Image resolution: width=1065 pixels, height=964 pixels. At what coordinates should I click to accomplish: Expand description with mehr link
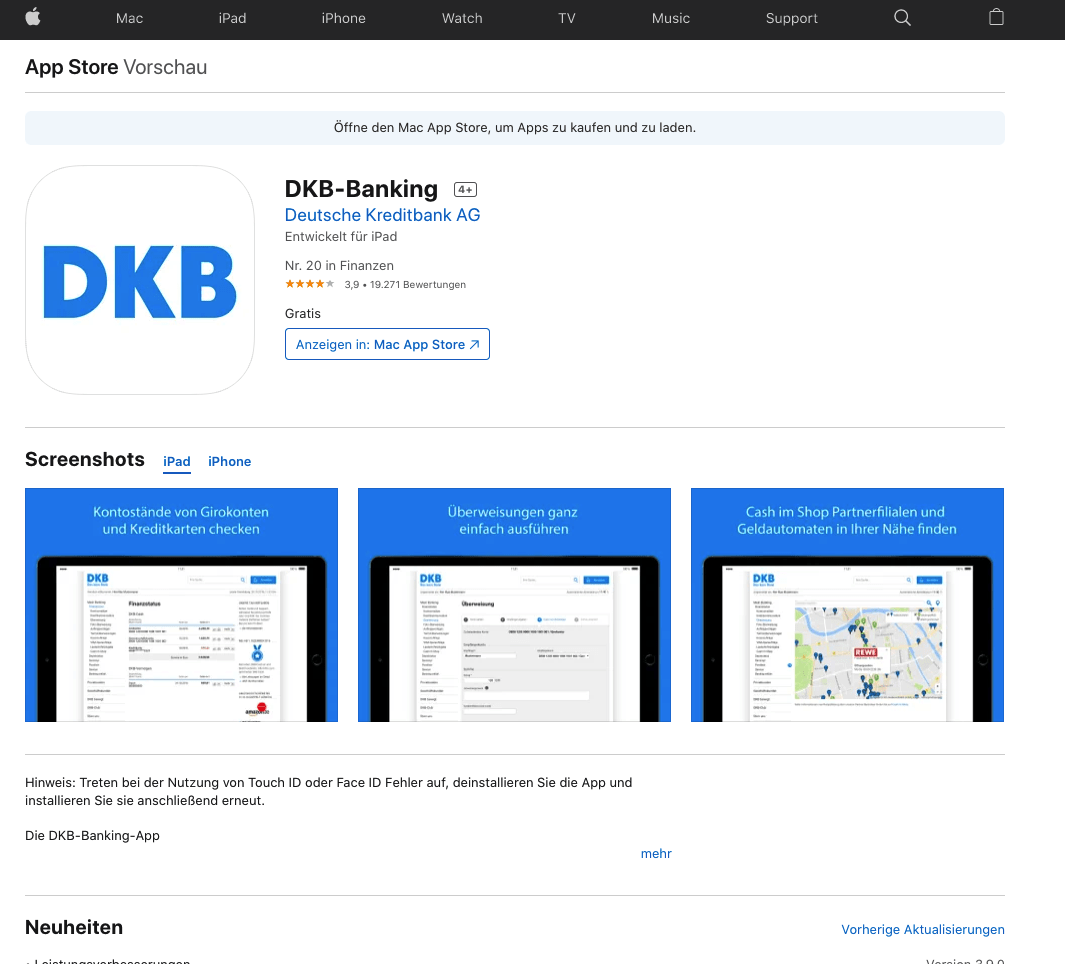pyautogui.click(x=656, y=854)
